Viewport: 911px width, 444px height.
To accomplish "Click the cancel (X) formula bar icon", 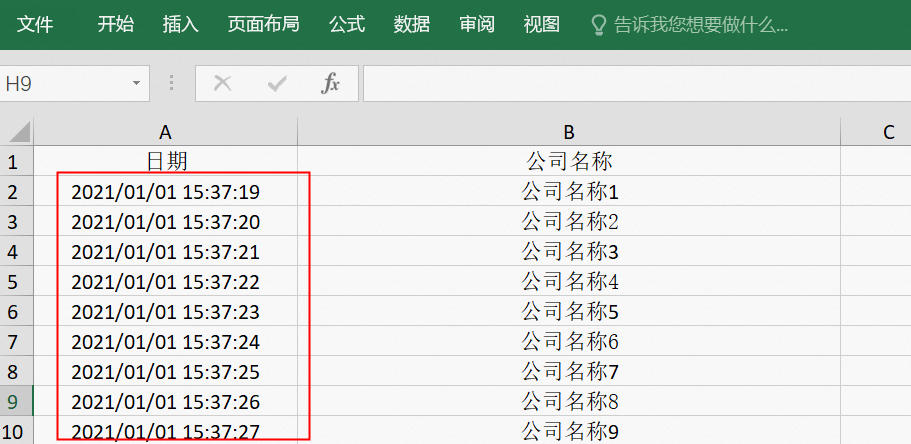I will click(223, 84).
